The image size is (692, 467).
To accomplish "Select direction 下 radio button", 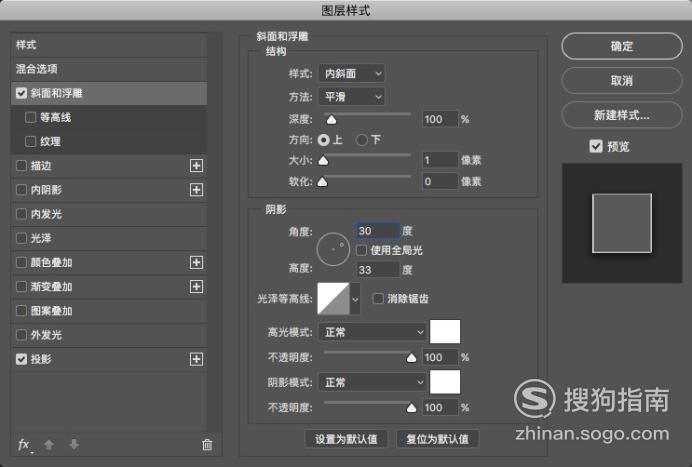I will (361, 140).
